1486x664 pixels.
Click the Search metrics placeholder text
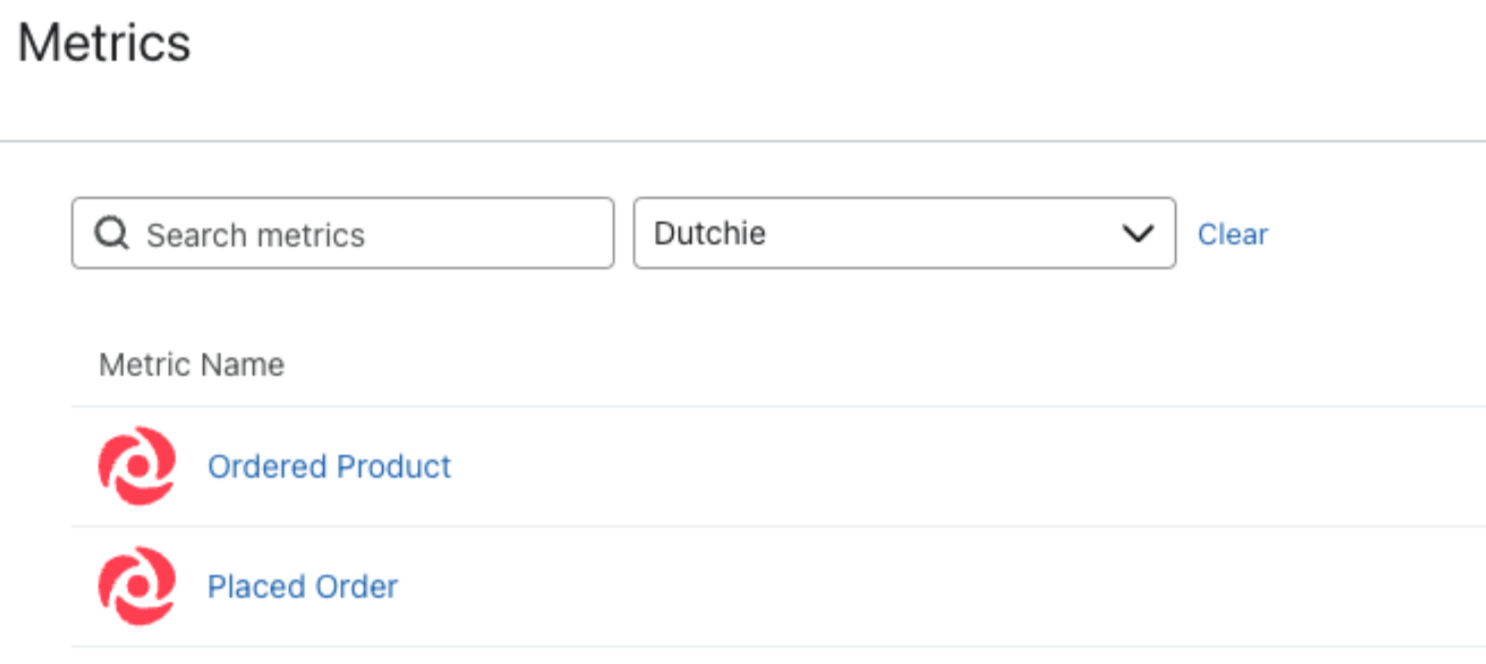[x=255, y=235]
